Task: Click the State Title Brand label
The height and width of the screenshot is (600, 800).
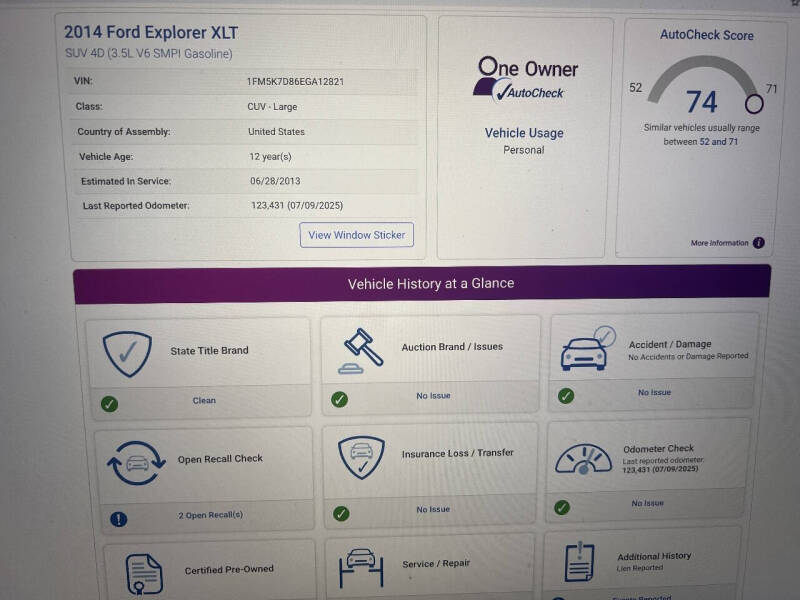Action: click(x=209, y=351)
